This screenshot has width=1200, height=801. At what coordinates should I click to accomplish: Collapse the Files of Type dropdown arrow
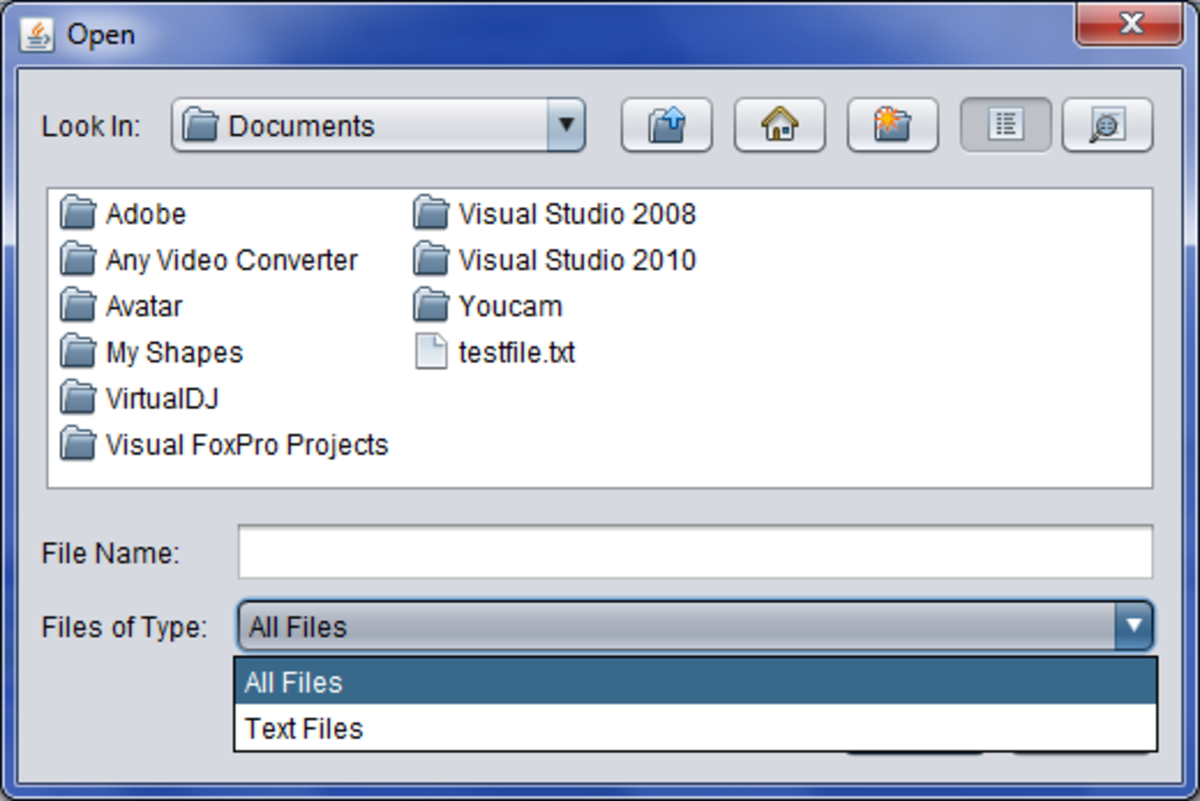tap(1133, 627)
